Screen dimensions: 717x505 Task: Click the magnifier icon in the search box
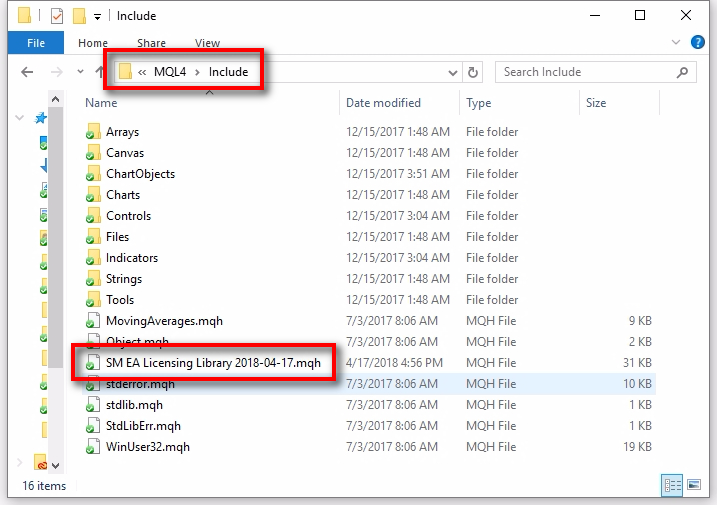click(x=684, y=72)
